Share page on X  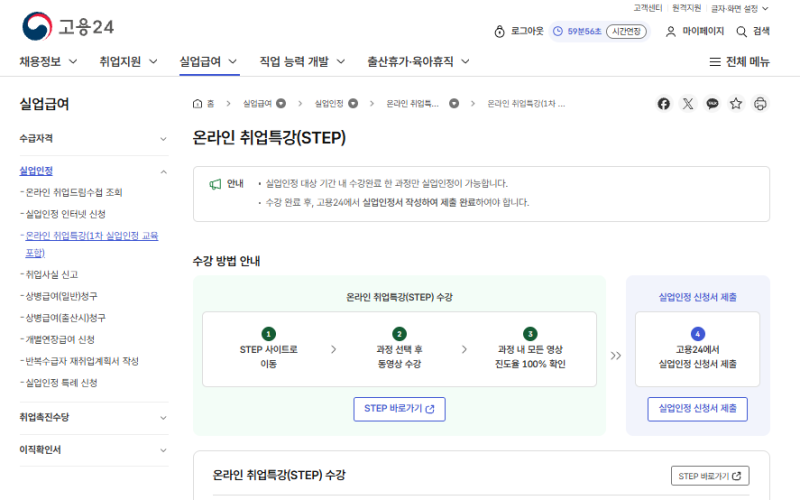(688, 104)
